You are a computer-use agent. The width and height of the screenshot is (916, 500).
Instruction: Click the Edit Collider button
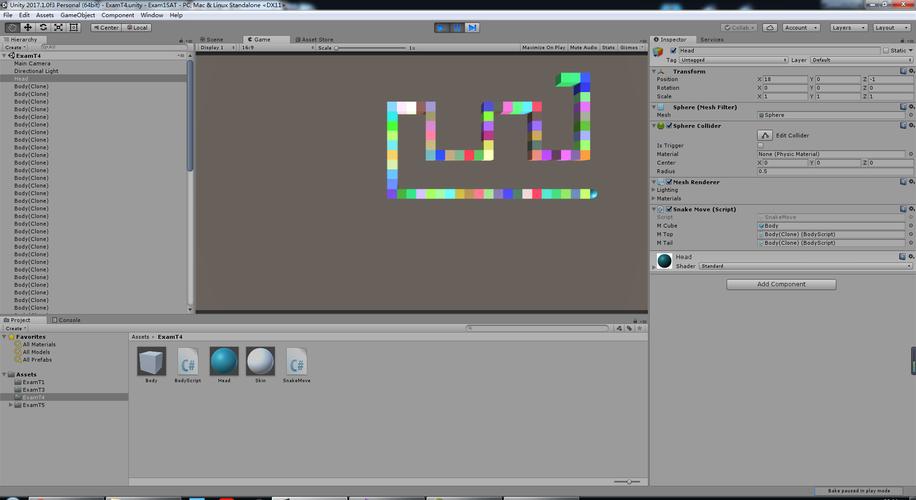coord(765,135)
